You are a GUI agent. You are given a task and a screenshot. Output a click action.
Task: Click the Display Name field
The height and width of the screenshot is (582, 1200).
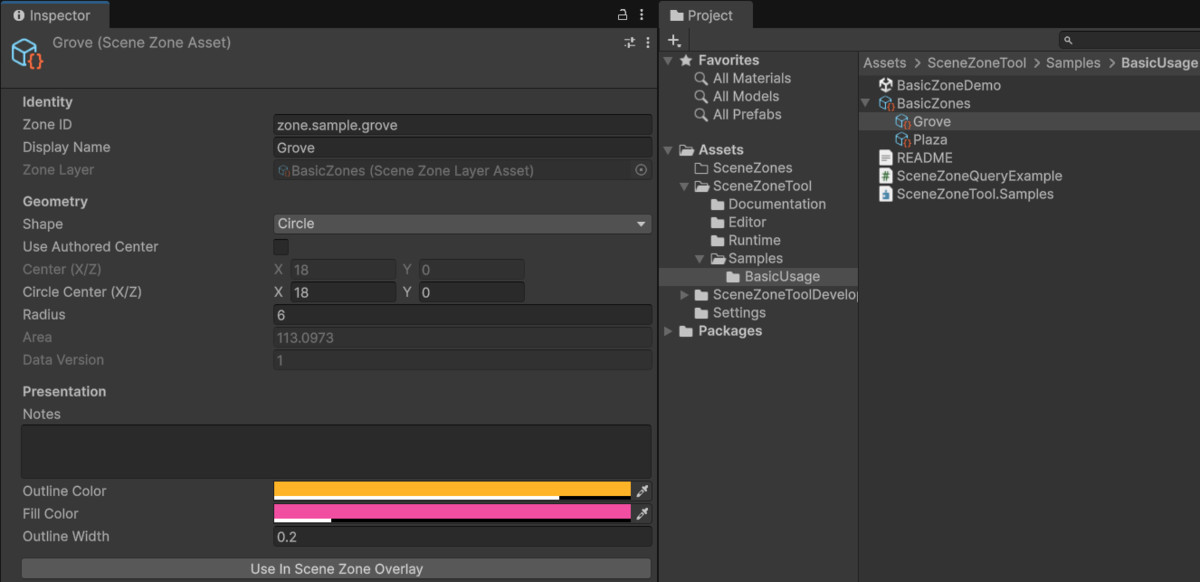pos(463,147)
